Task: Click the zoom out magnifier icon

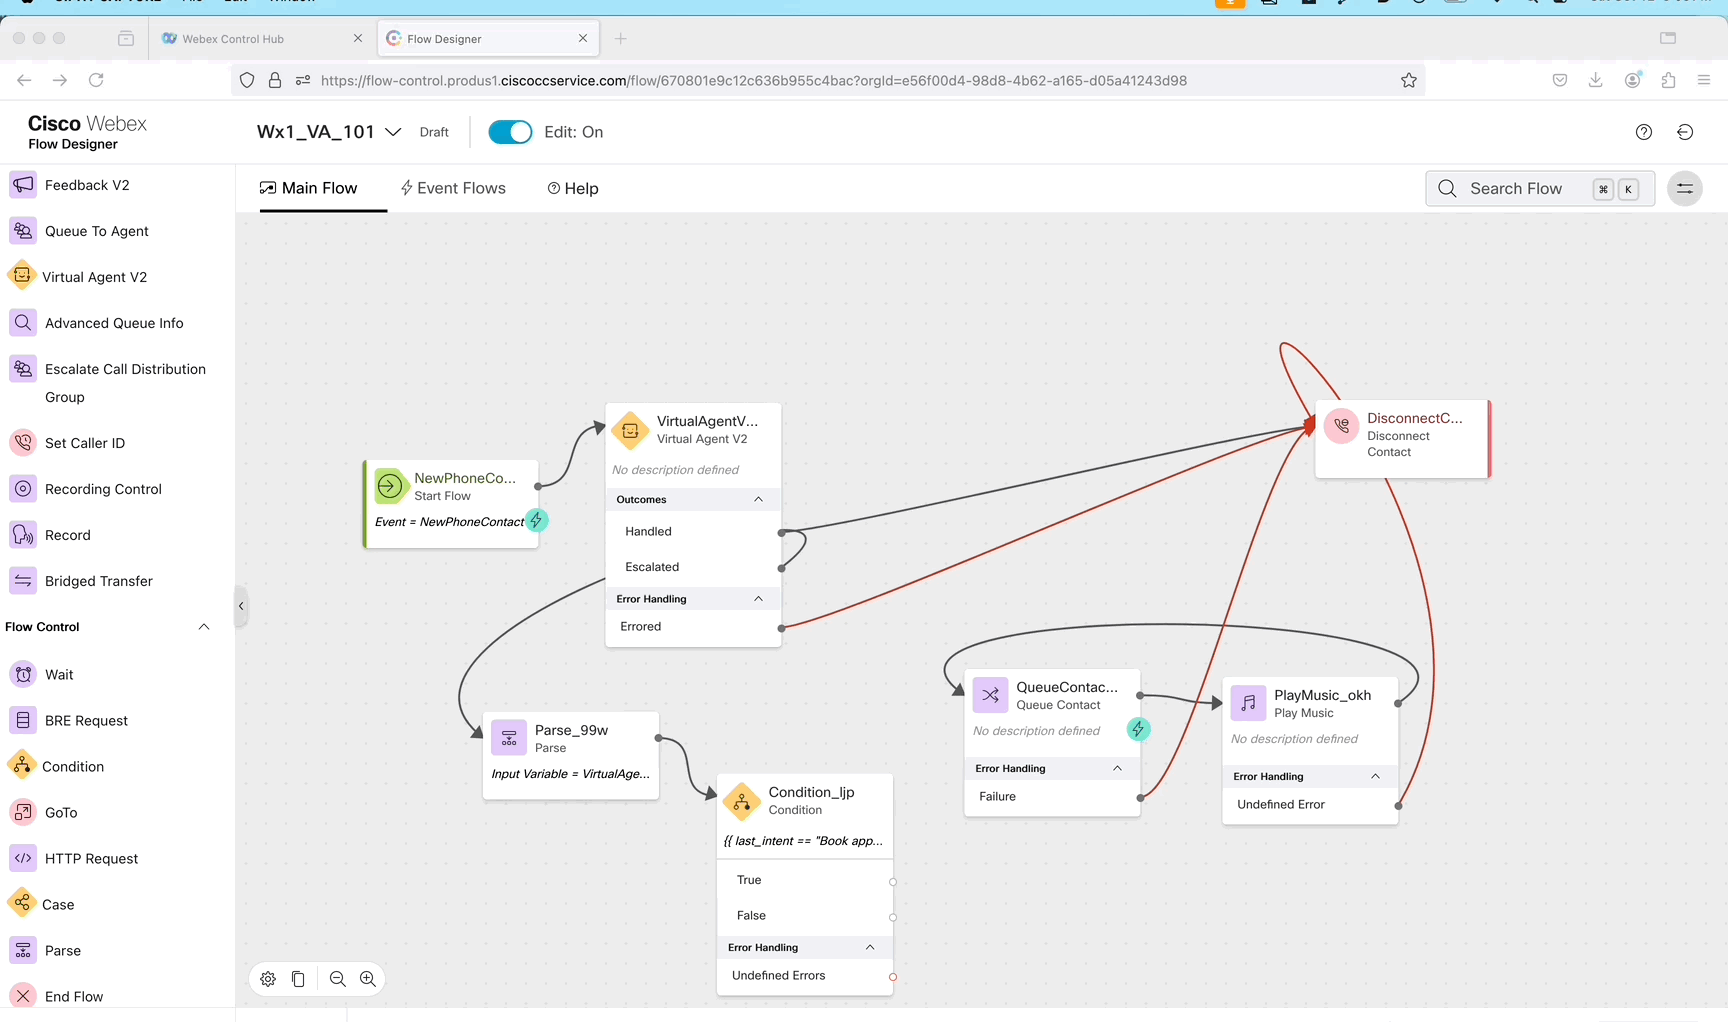Action: 338,979
